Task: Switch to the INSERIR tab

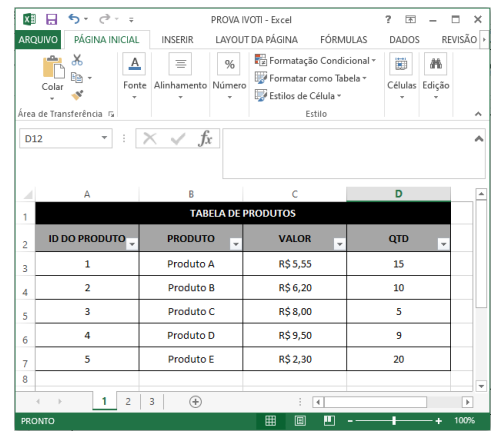Action: [x=177, y=40]
